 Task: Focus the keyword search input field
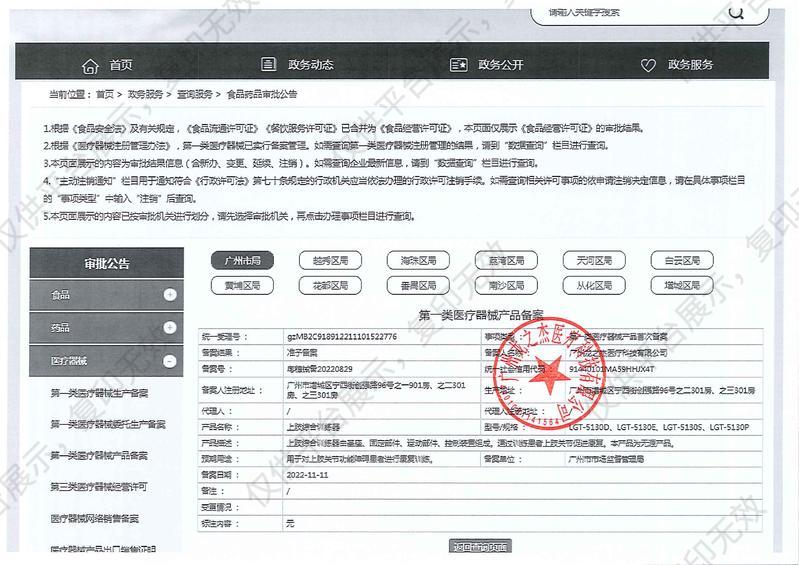650,14
